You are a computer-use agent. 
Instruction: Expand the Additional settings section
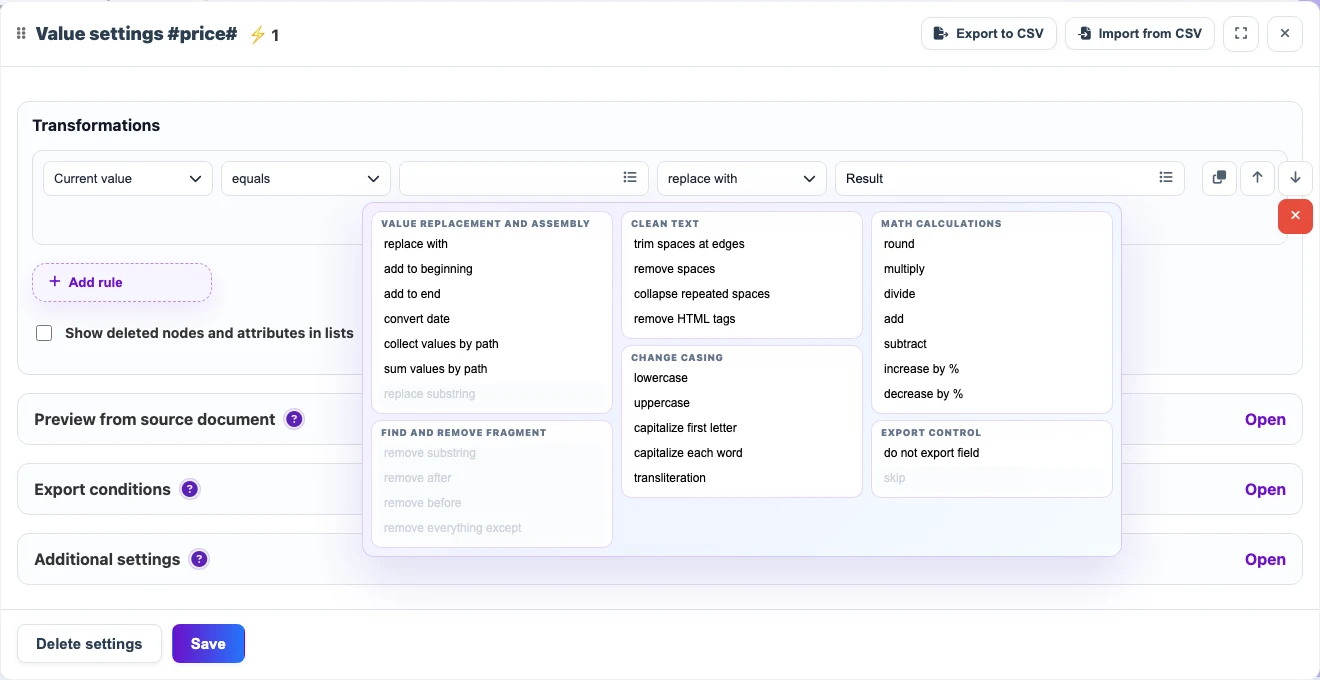pos(1265,559)
